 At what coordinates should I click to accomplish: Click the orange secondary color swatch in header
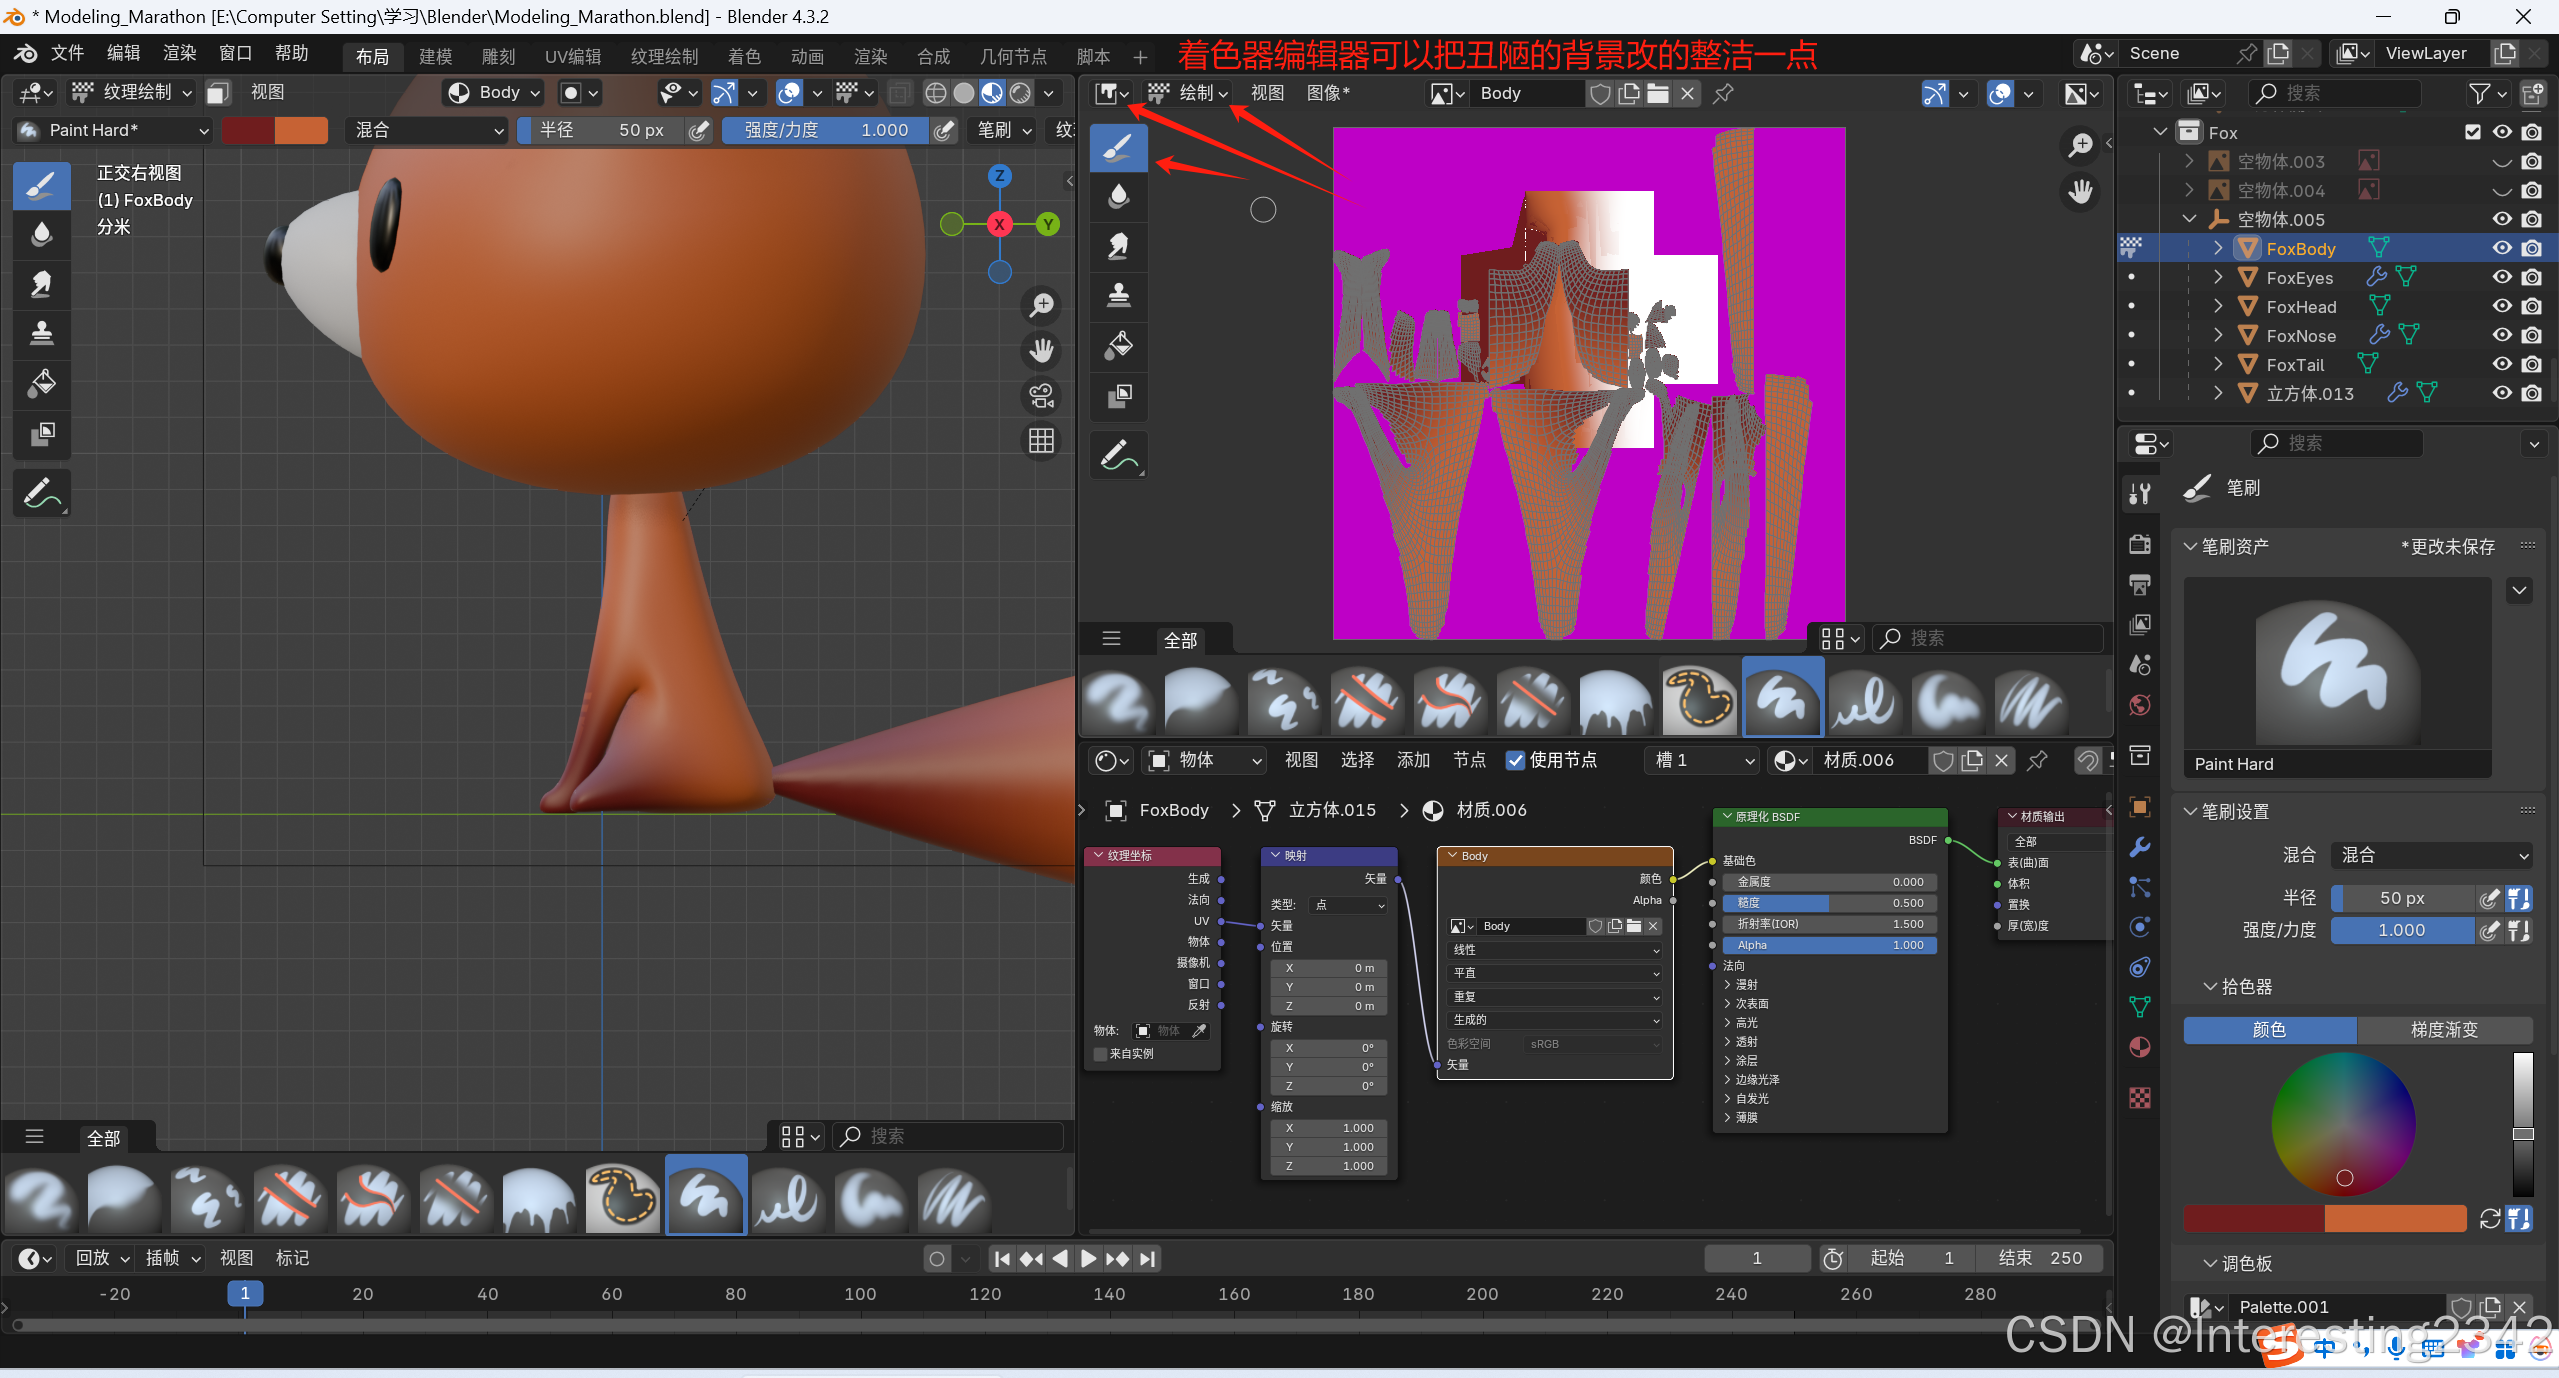point(301,130)
